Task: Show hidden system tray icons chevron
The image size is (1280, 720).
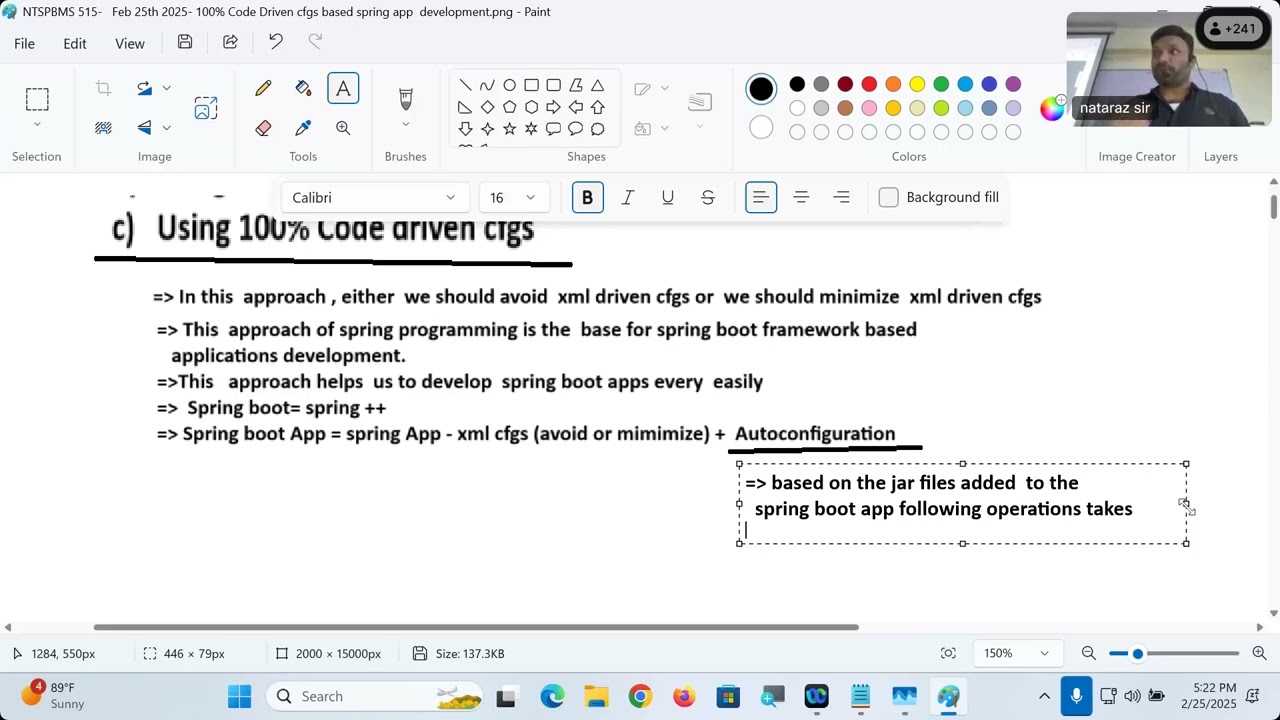Action: tap(1044, 696)
